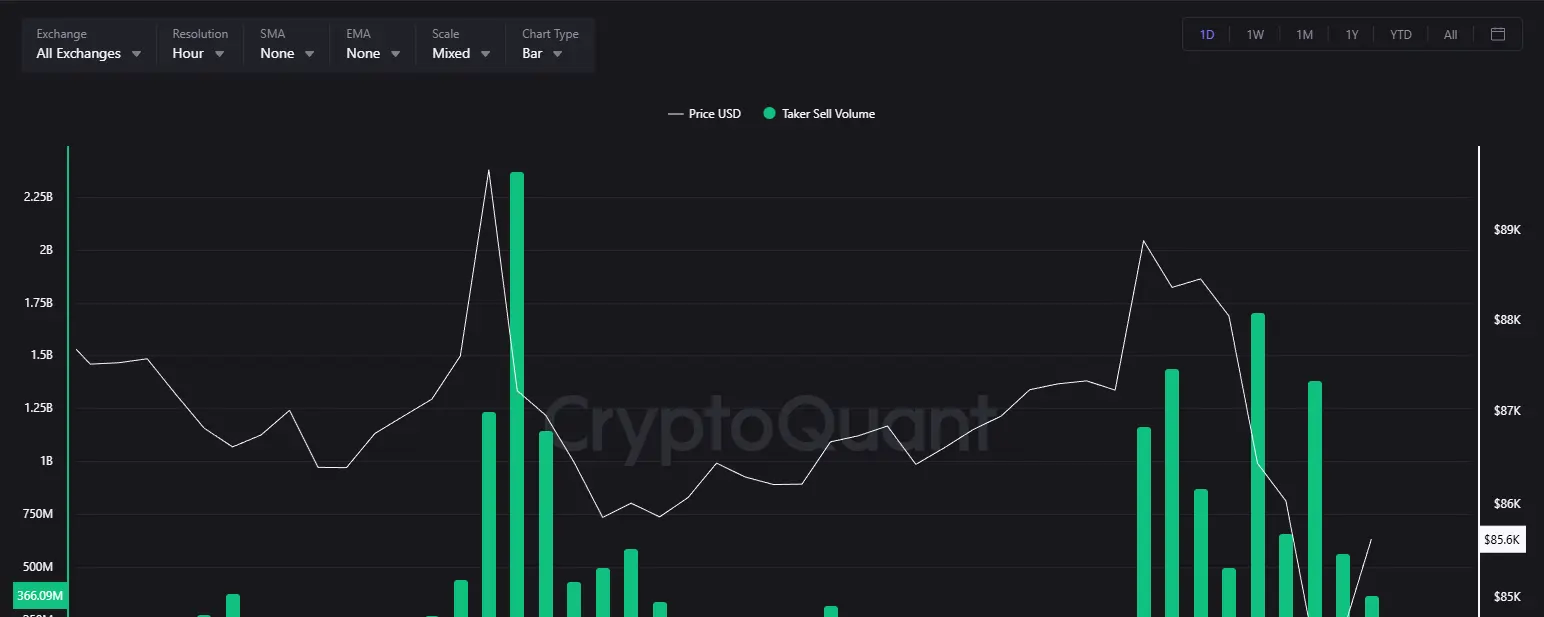Image resolution: width=1544 pixels, height=617 pixels.
Task: Switch to the 1M view
Action: 1304,33
